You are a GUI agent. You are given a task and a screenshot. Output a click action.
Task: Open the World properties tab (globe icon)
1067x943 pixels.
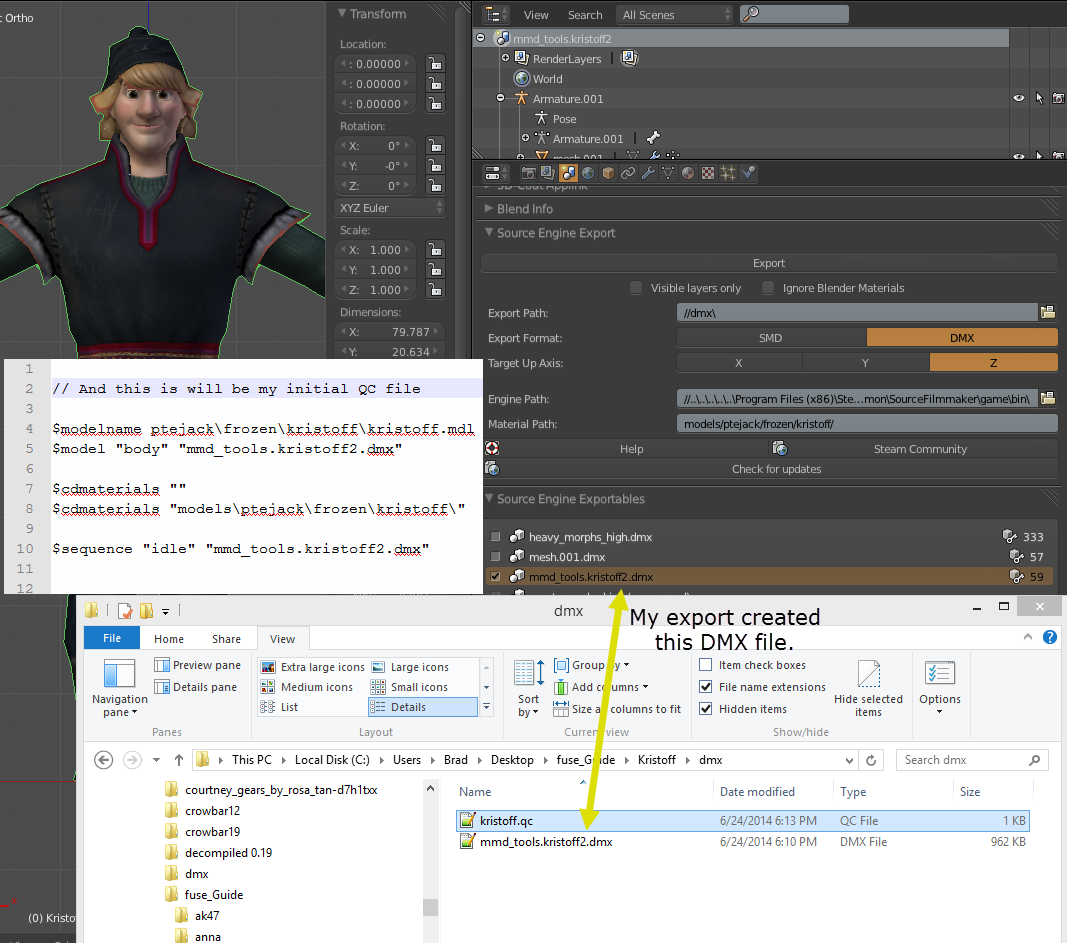click(588, 173)
